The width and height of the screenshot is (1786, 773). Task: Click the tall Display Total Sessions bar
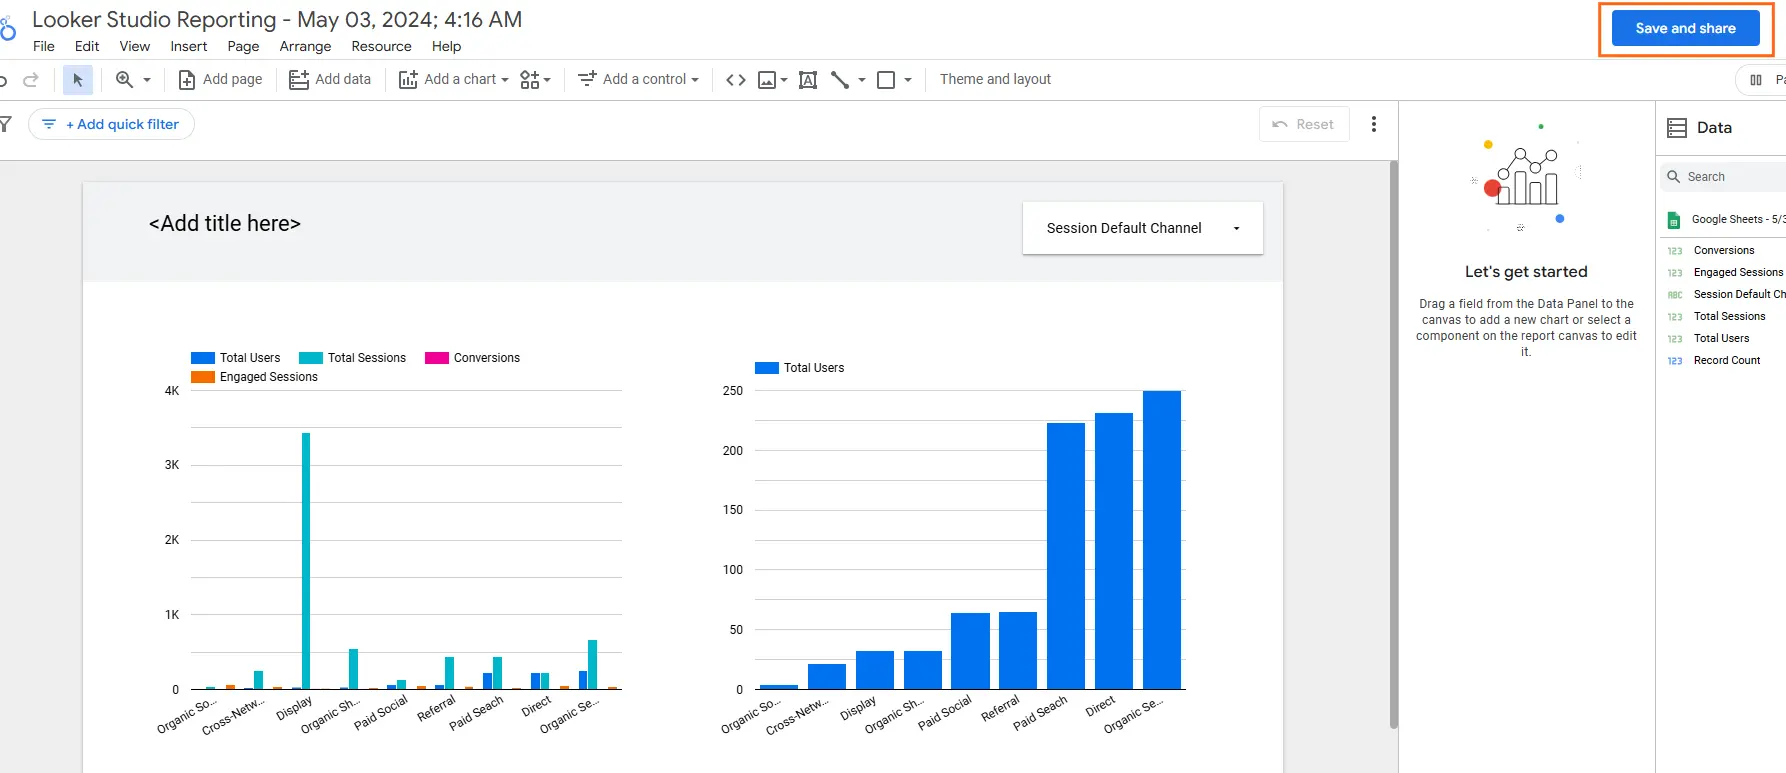pyautogui.click(x=306, y=561)
